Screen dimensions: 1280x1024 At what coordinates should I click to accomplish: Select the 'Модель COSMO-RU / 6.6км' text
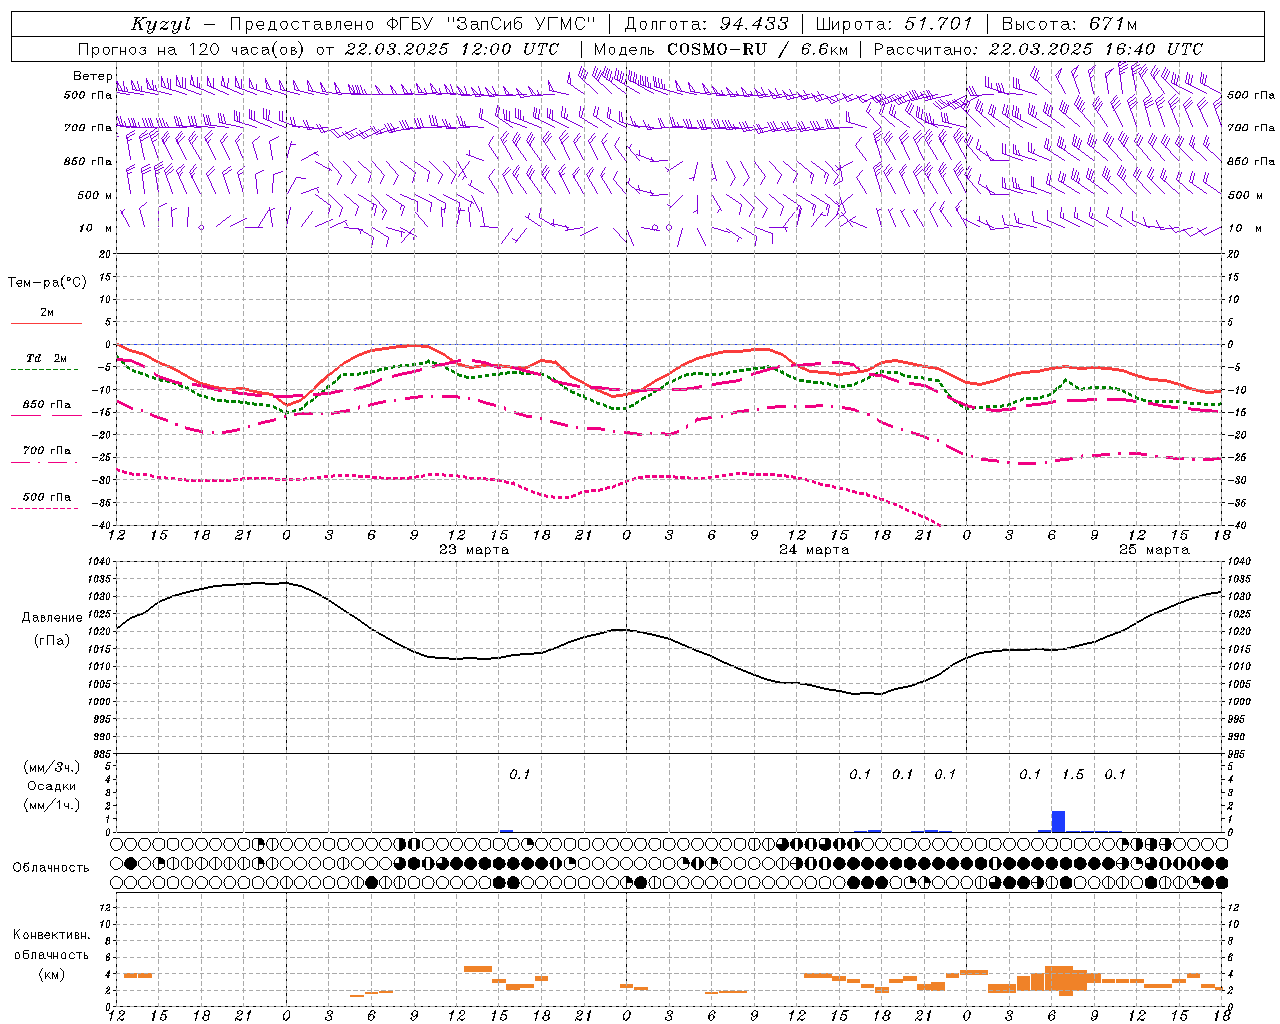tap(721, 49)
